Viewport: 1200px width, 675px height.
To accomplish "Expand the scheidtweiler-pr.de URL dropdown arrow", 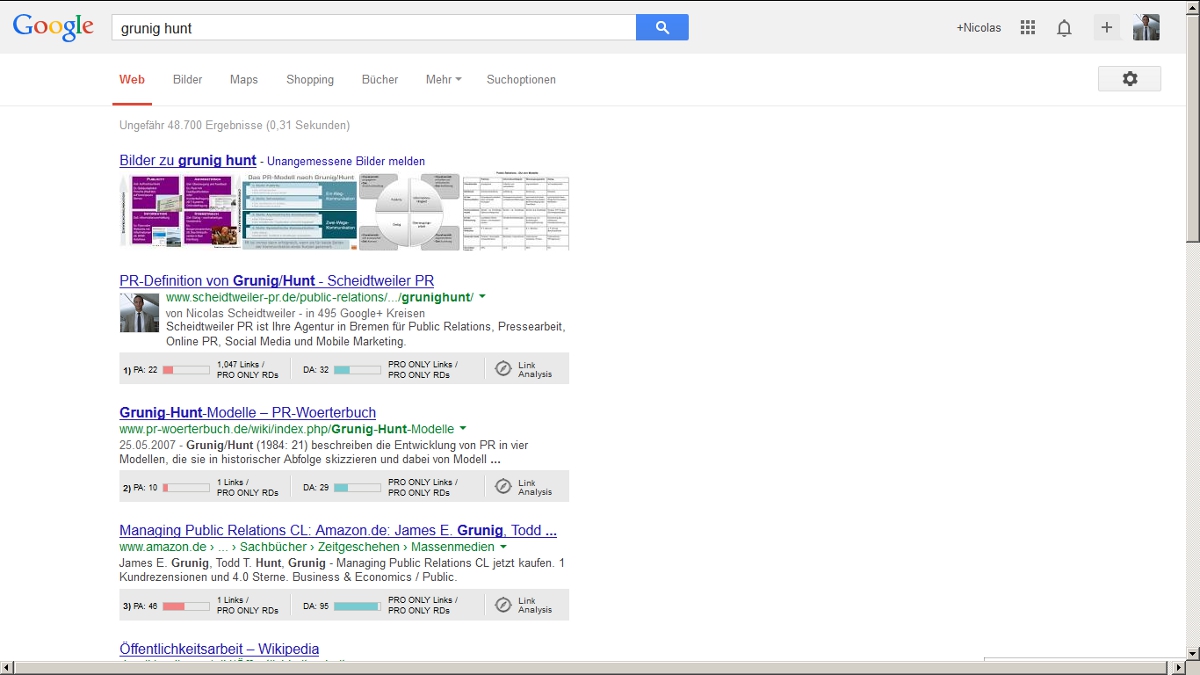I will [x=482, y=297].
